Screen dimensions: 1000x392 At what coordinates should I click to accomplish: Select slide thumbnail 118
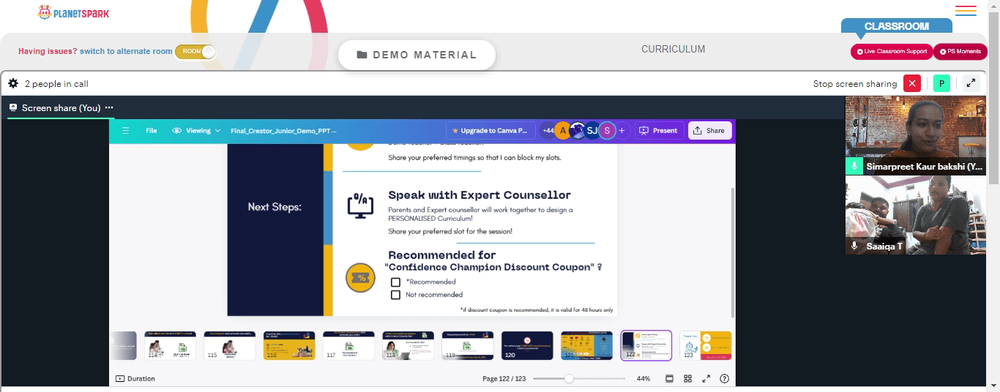(x=408, y=345)
